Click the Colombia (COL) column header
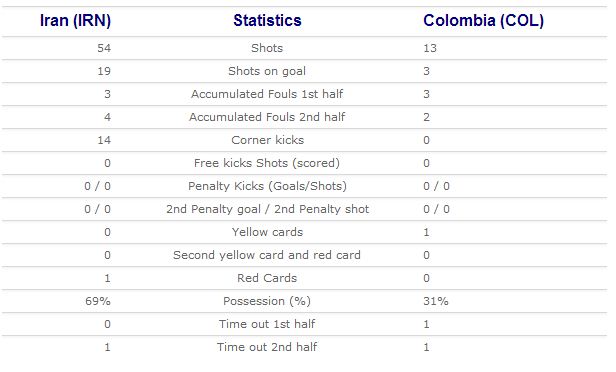The height and width of the screenshot is (372, 616). tap(484, 20)
